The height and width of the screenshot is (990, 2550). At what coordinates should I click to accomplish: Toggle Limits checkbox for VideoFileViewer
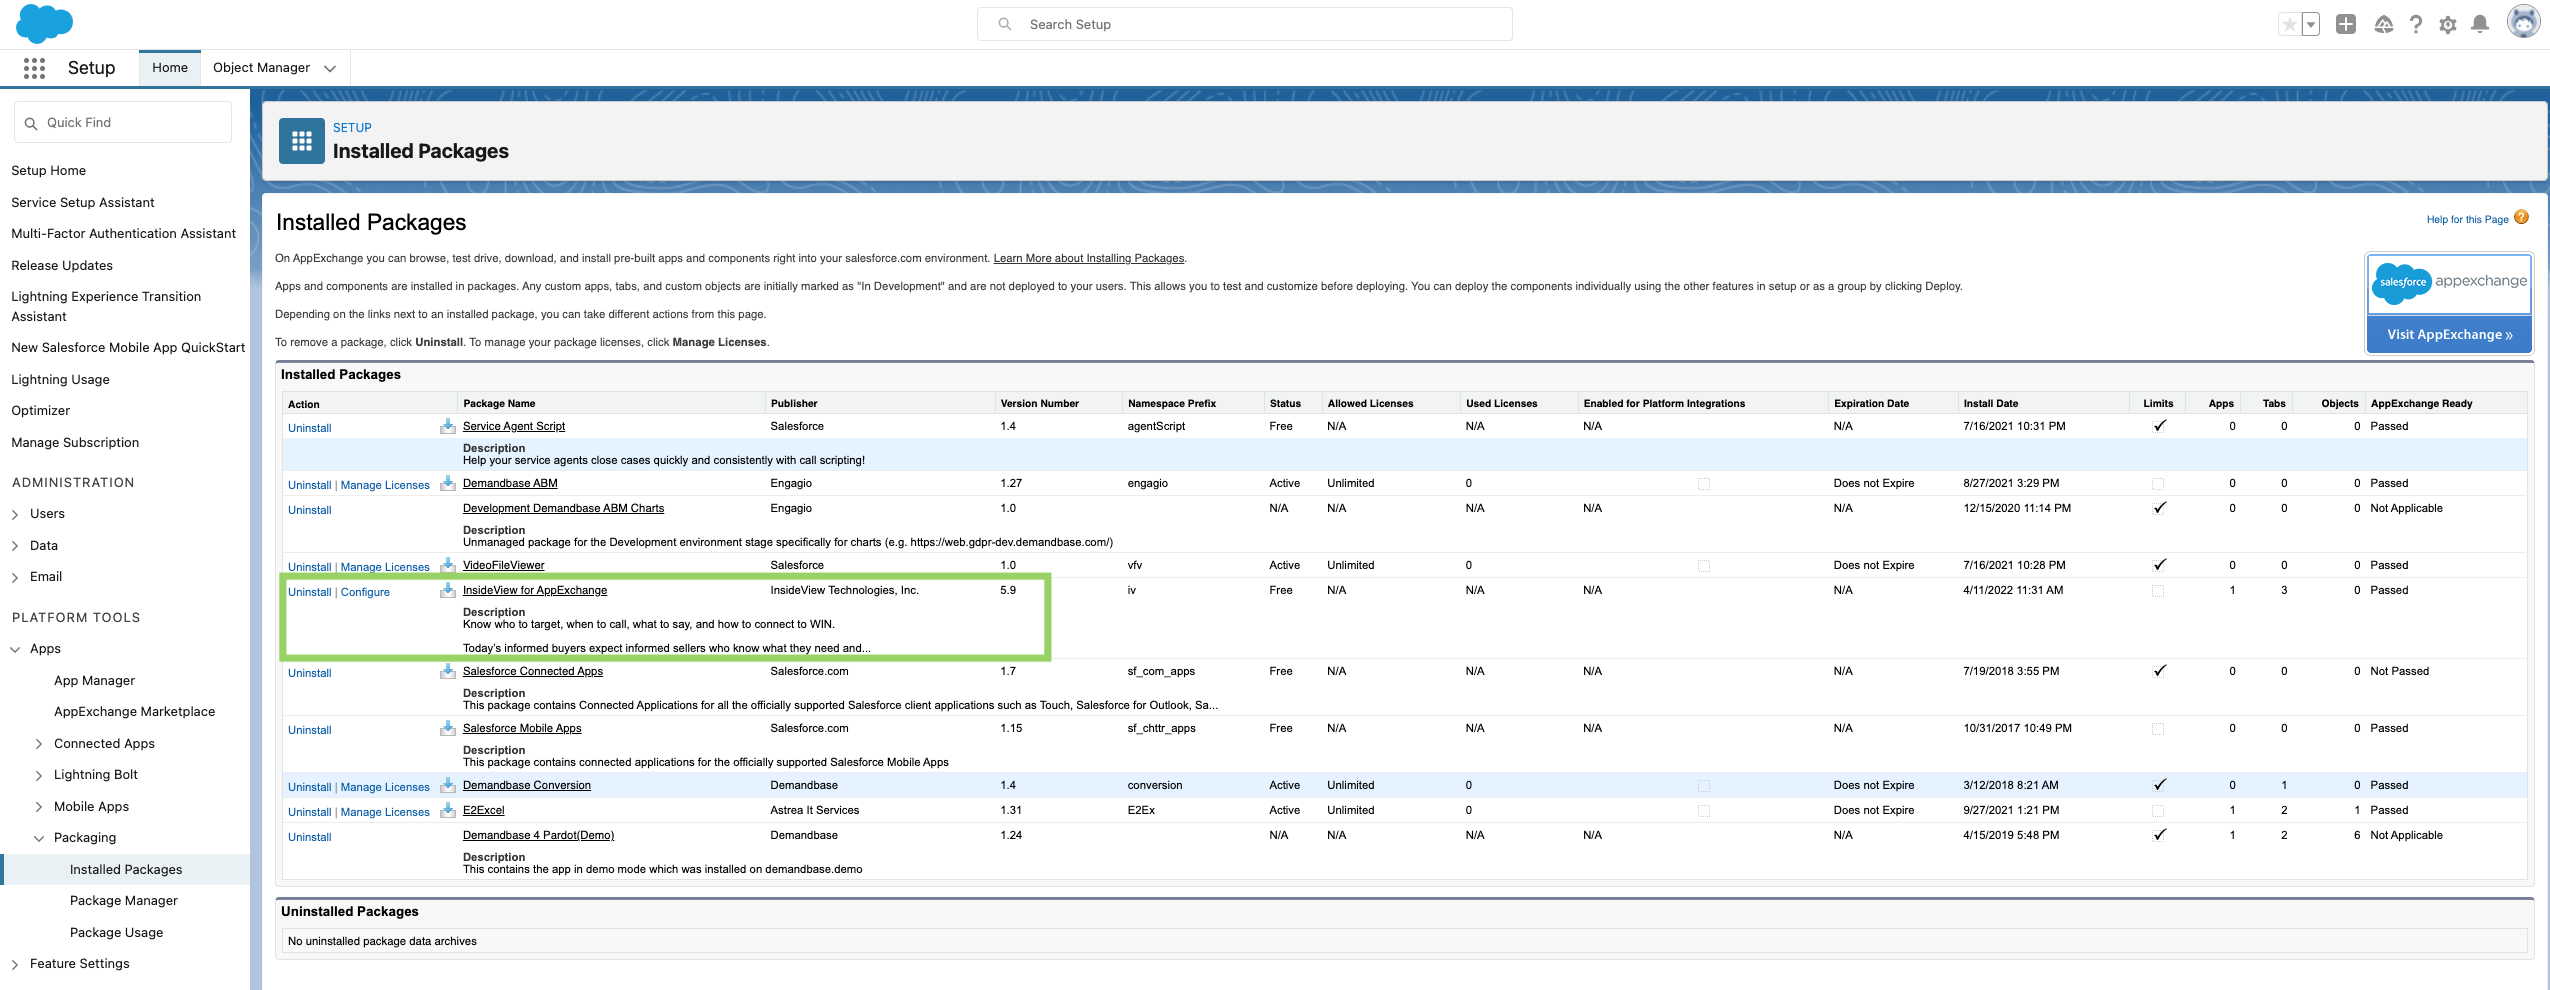pos(2159,565)
